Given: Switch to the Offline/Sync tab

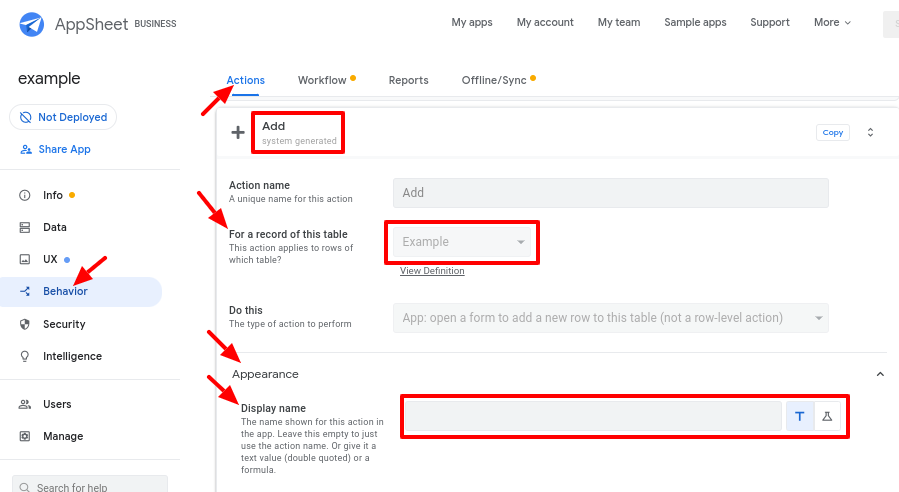Looking at the screenshot, I should pos(494,80).
